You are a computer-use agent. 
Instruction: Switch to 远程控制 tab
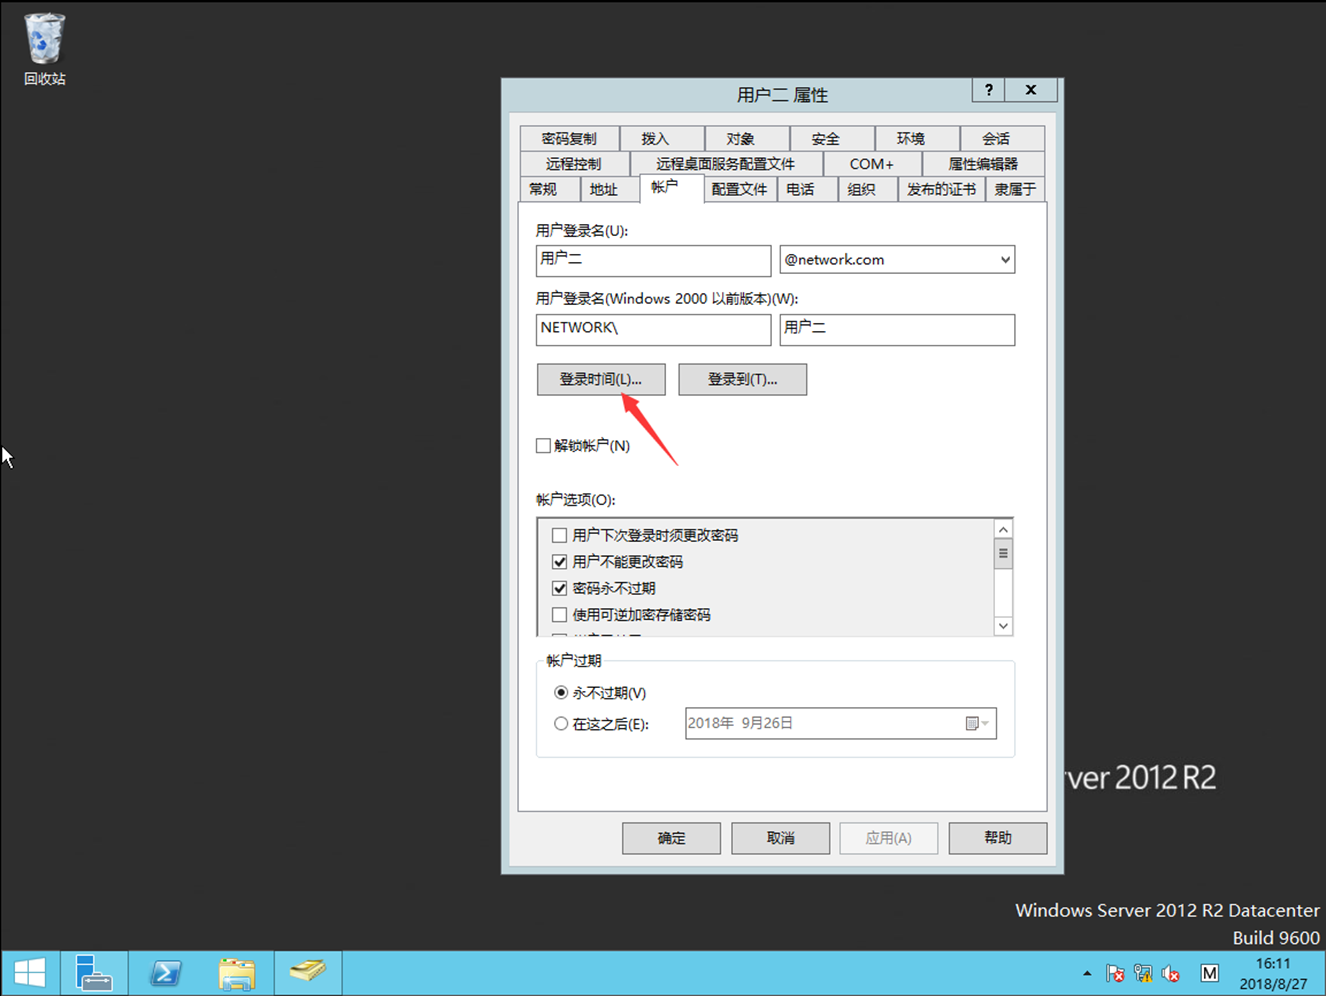click(x=574, y=164)
